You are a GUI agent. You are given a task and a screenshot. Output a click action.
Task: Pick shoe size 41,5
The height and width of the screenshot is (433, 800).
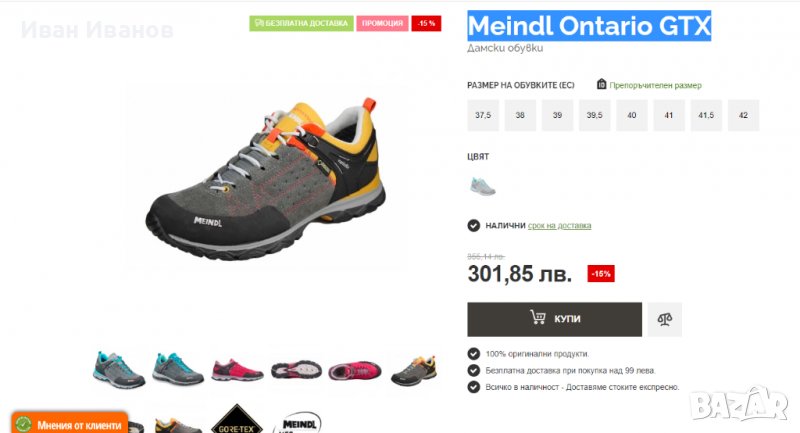[706, 115]
